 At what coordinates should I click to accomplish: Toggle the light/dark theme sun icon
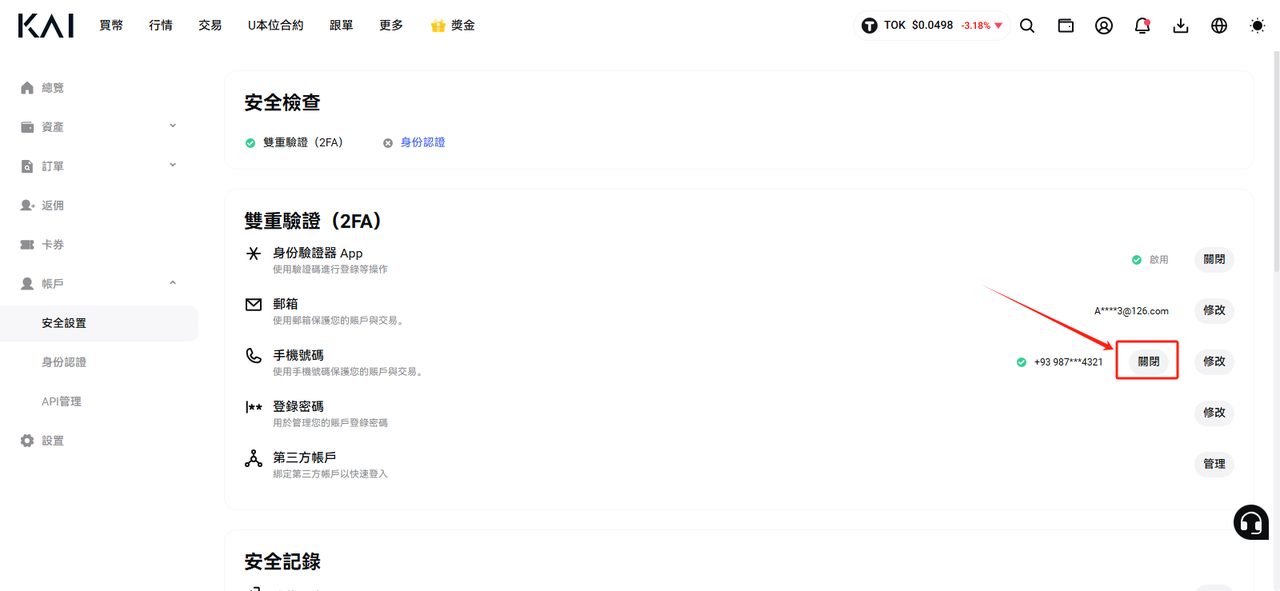point(1258,26)
